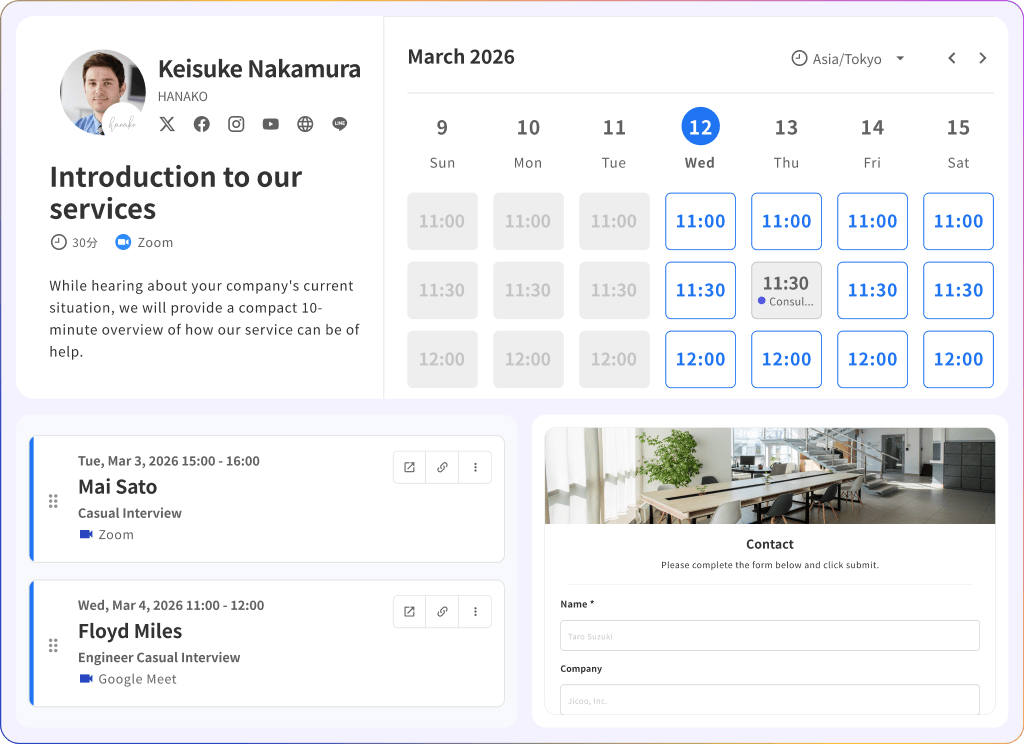The width and height of the screenshot is (1025, 745).
Task: Visit the Instagram profile icon
Action: (236, 124)
